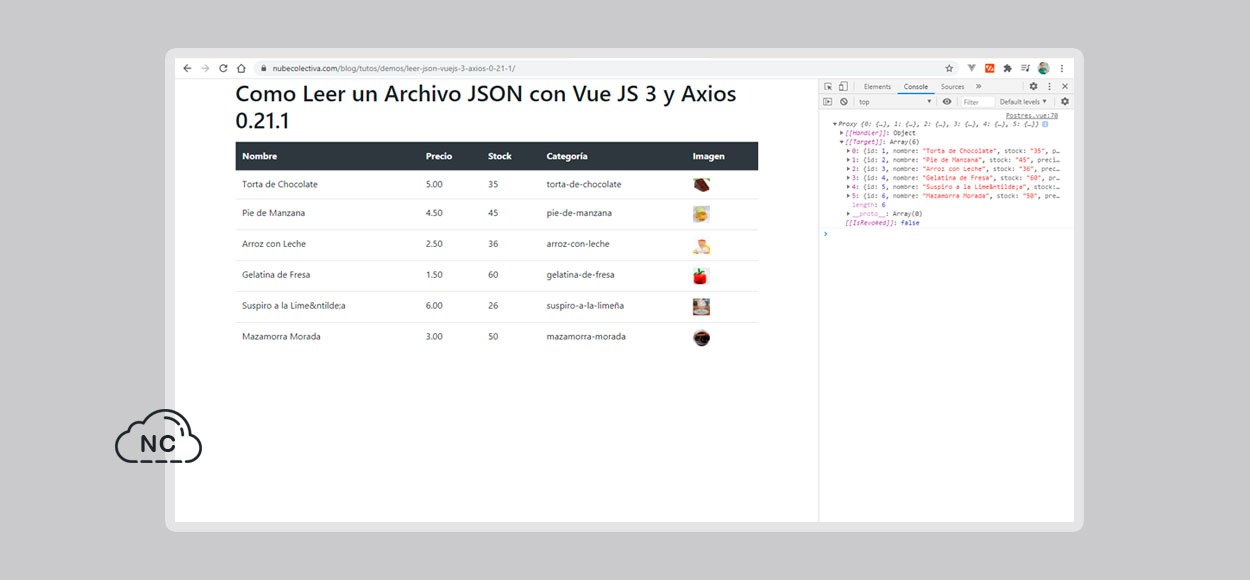View site info via the padlock icon

tap(263, 68)
